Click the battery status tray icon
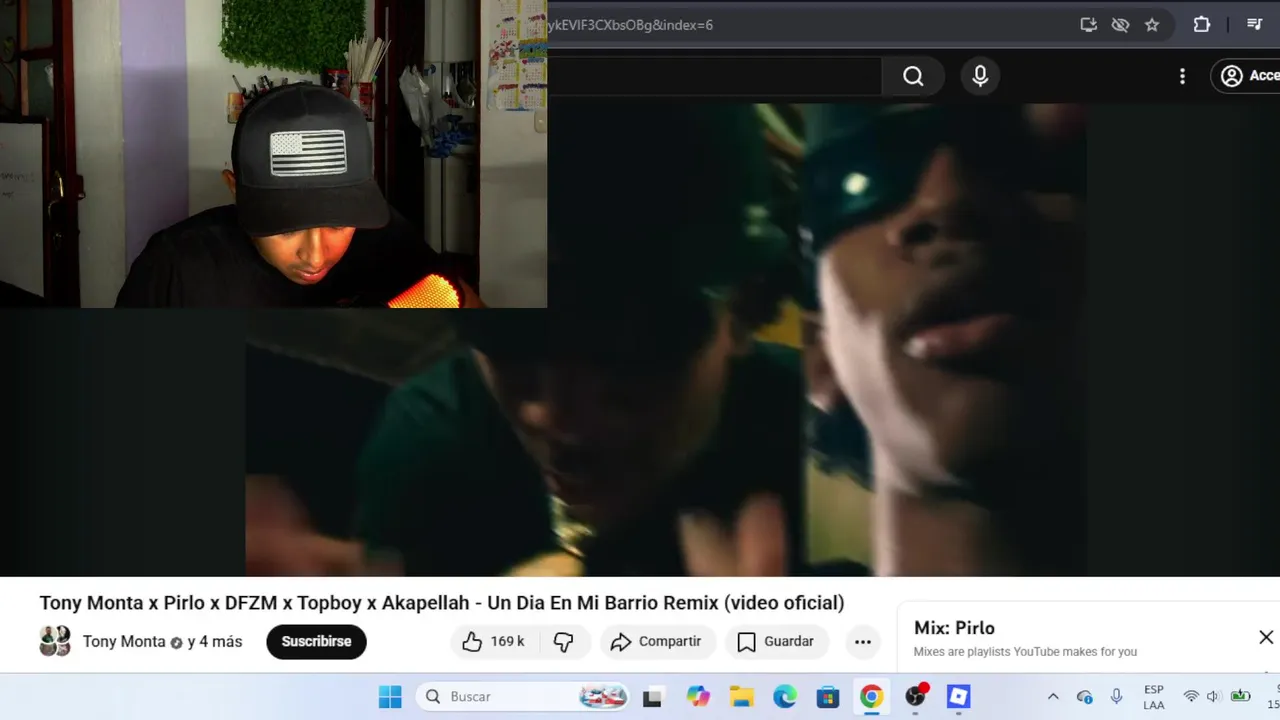Viewport: 1280px width, 720px height. 1241,697
